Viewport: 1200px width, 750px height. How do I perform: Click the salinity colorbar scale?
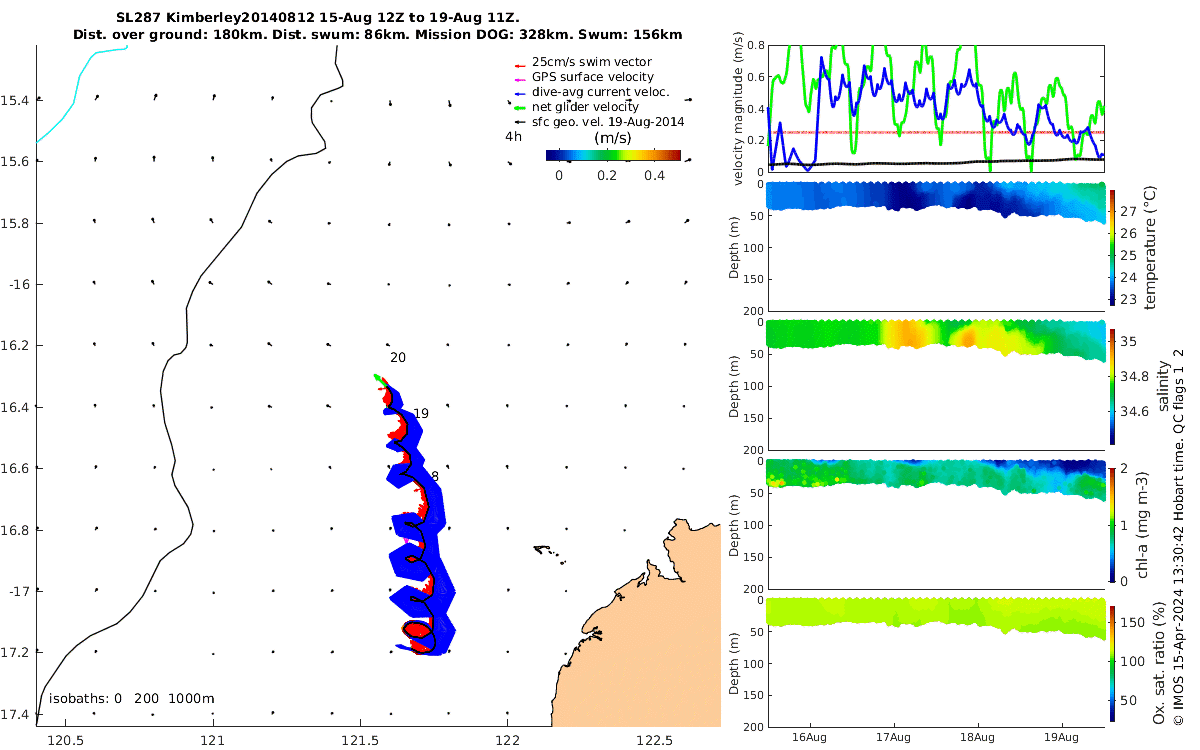pos(1113,385)
